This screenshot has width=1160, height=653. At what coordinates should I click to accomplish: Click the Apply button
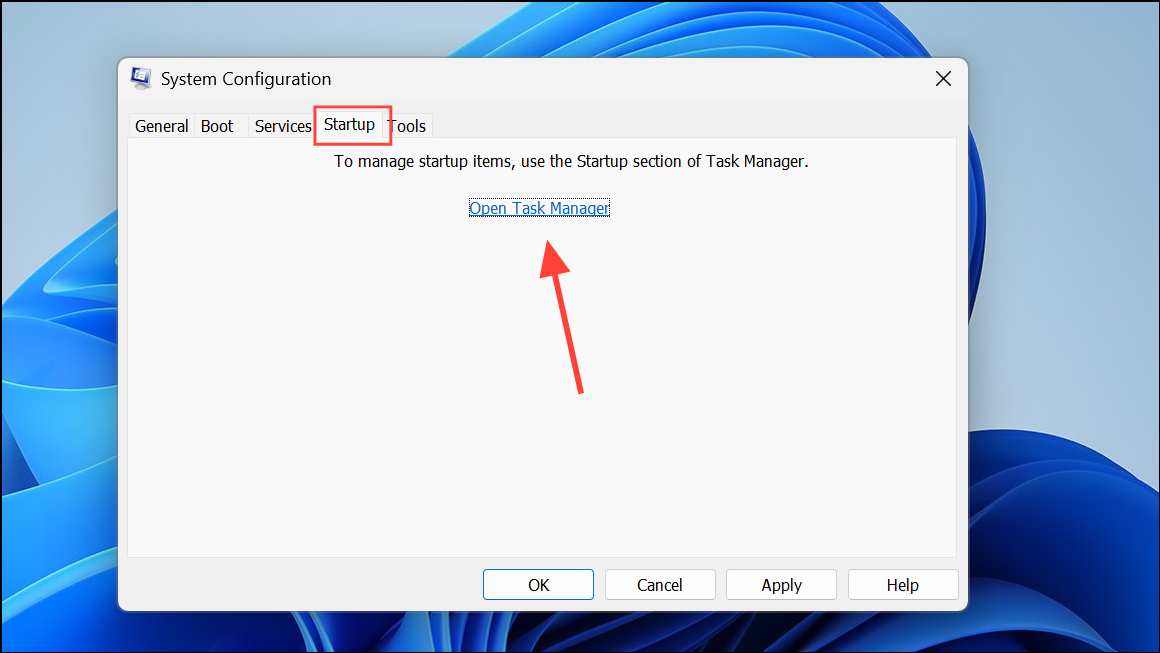(781, 585)
